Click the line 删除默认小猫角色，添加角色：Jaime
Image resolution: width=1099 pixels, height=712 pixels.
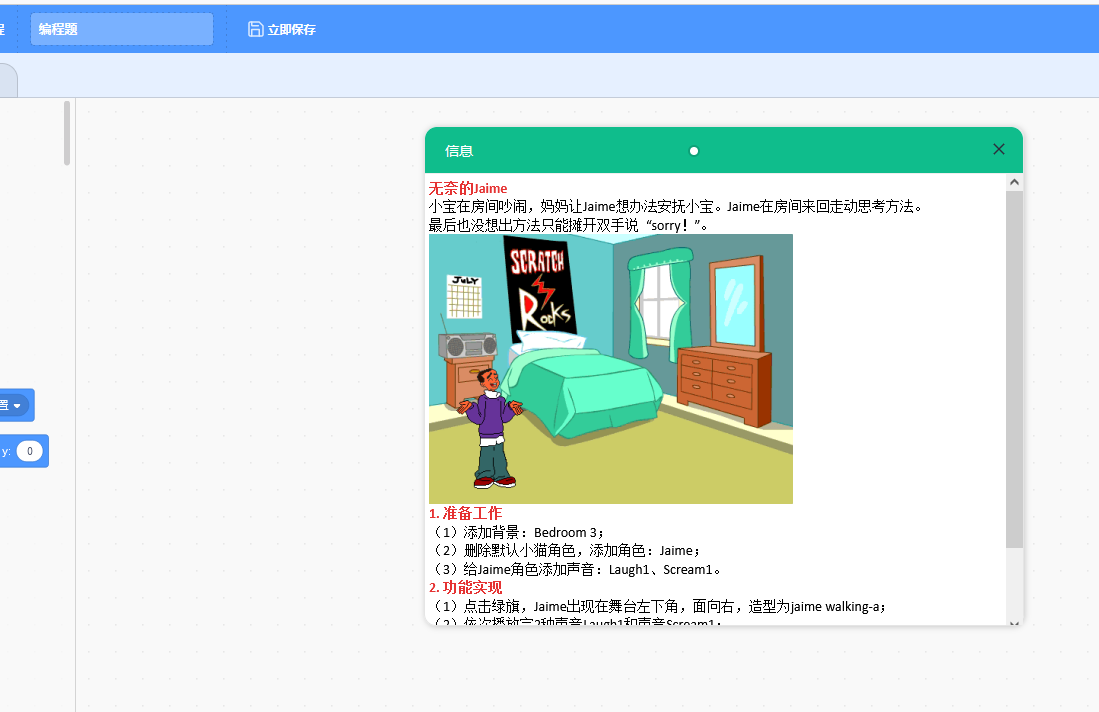pos(566,551)
